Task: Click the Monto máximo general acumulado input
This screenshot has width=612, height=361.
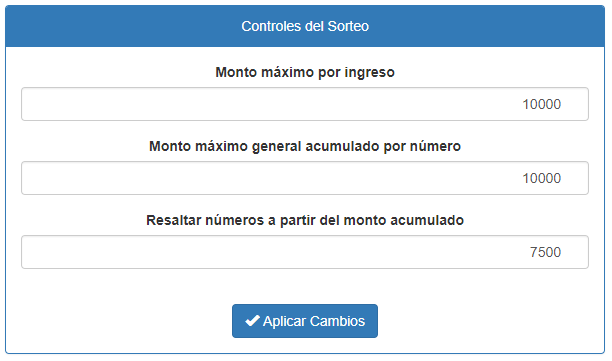Action: (x=305, y=178)
